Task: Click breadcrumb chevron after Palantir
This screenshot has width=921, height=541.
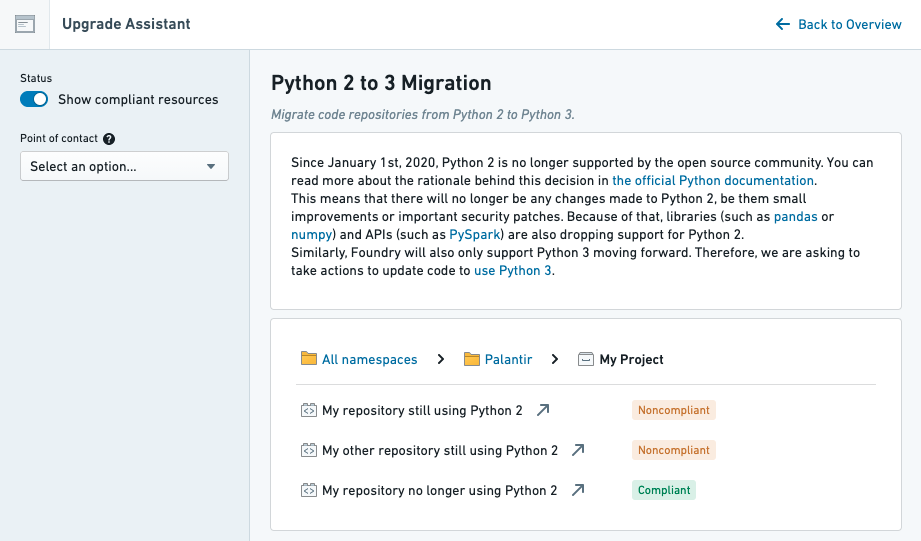Action: pyautogui.click(x=554, y=359)
